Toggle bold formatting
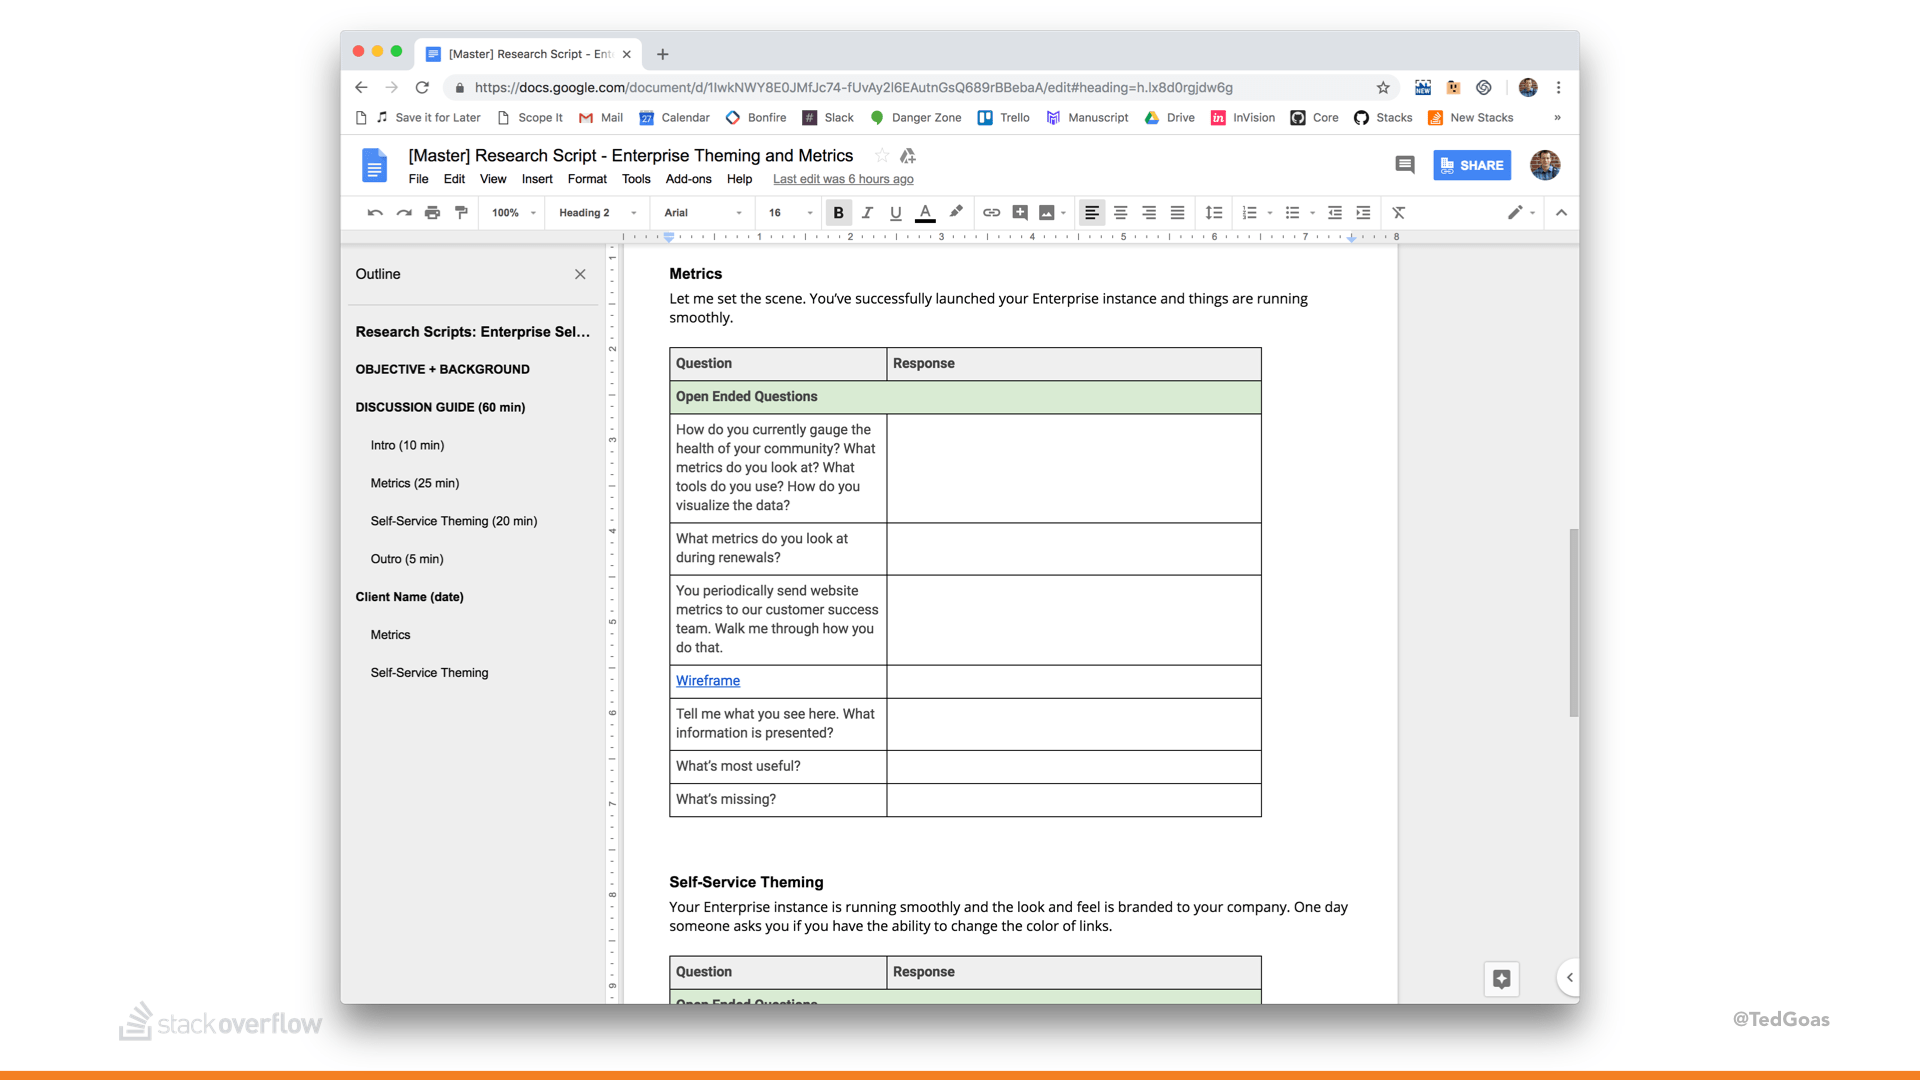 pyautogui.click(x=838, y=213)
